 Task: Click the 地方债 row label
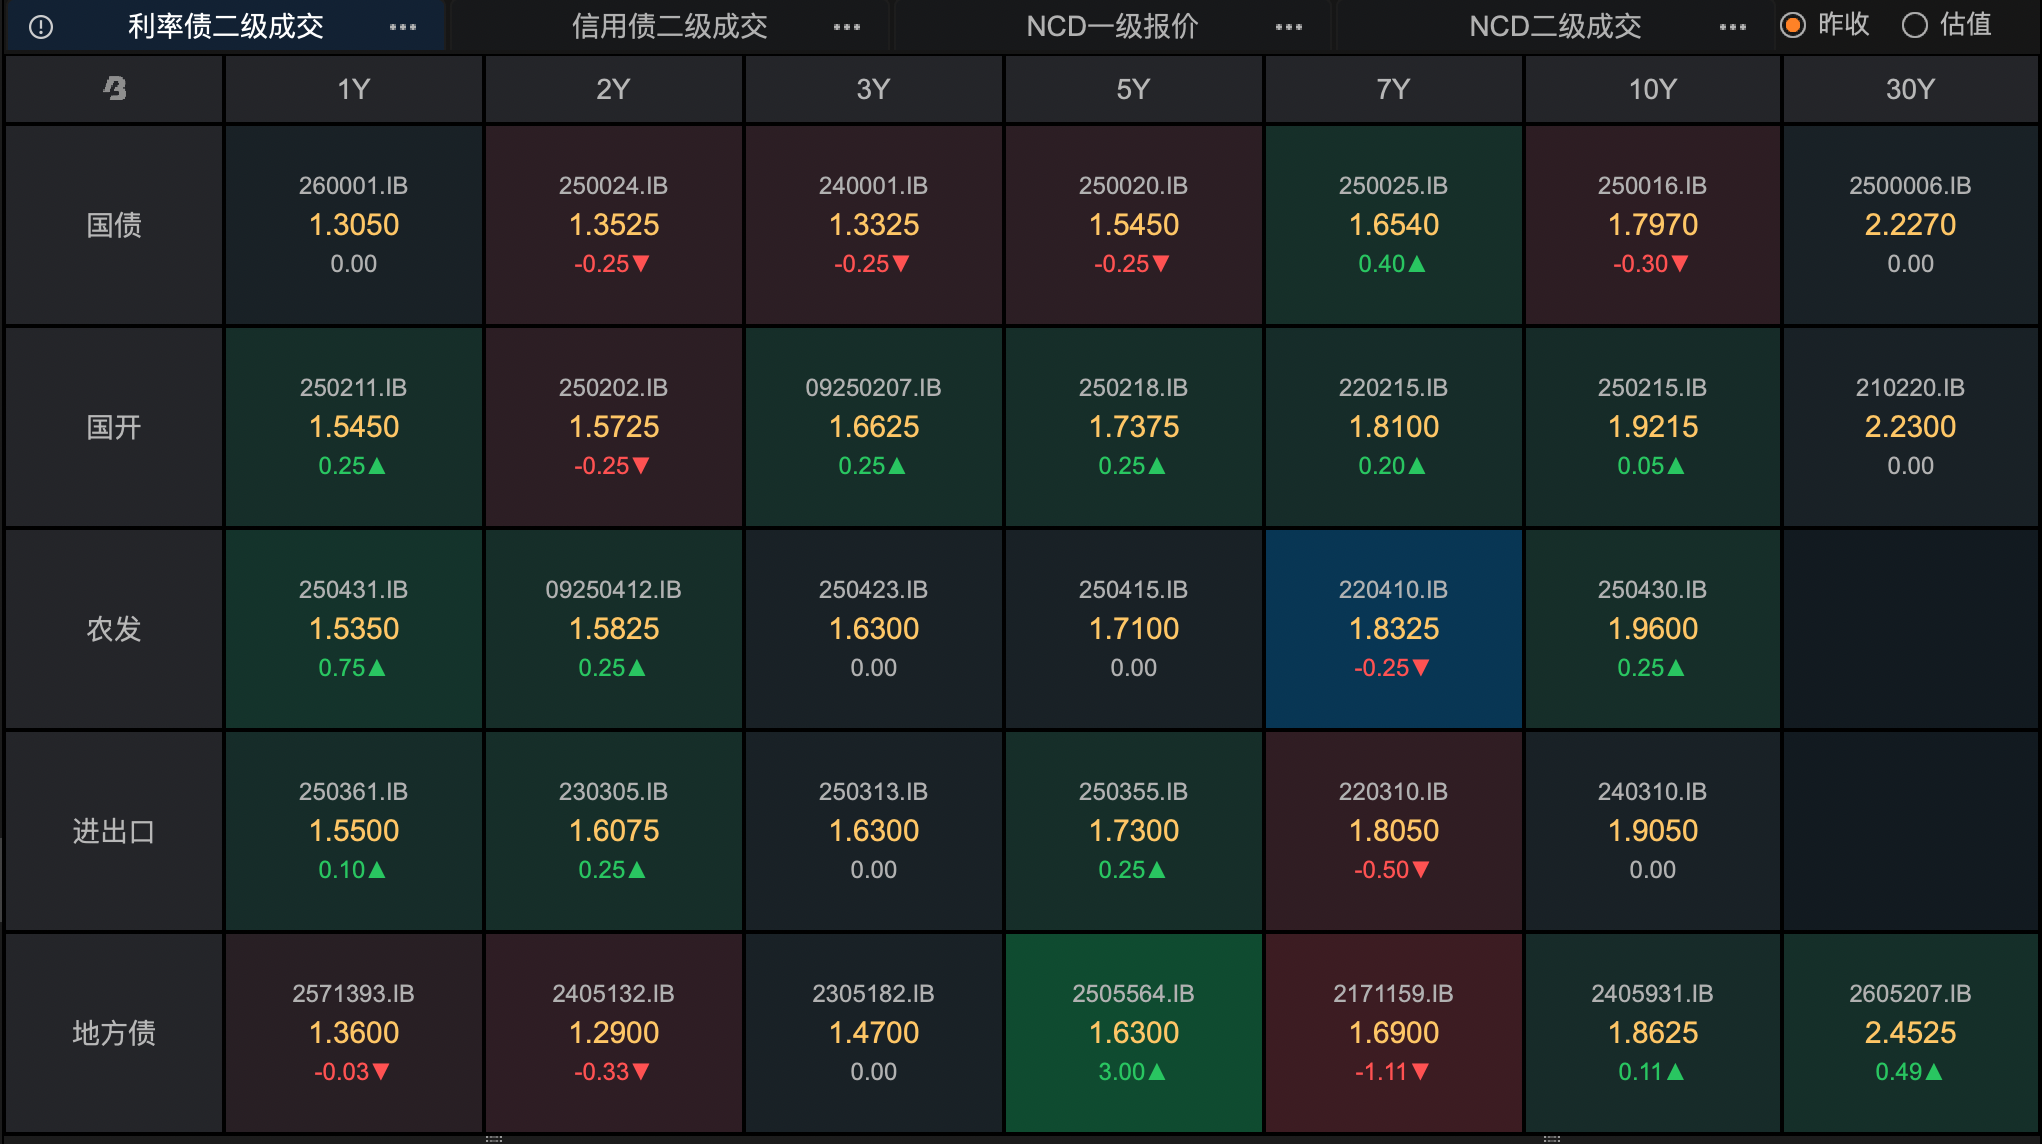114,1032
